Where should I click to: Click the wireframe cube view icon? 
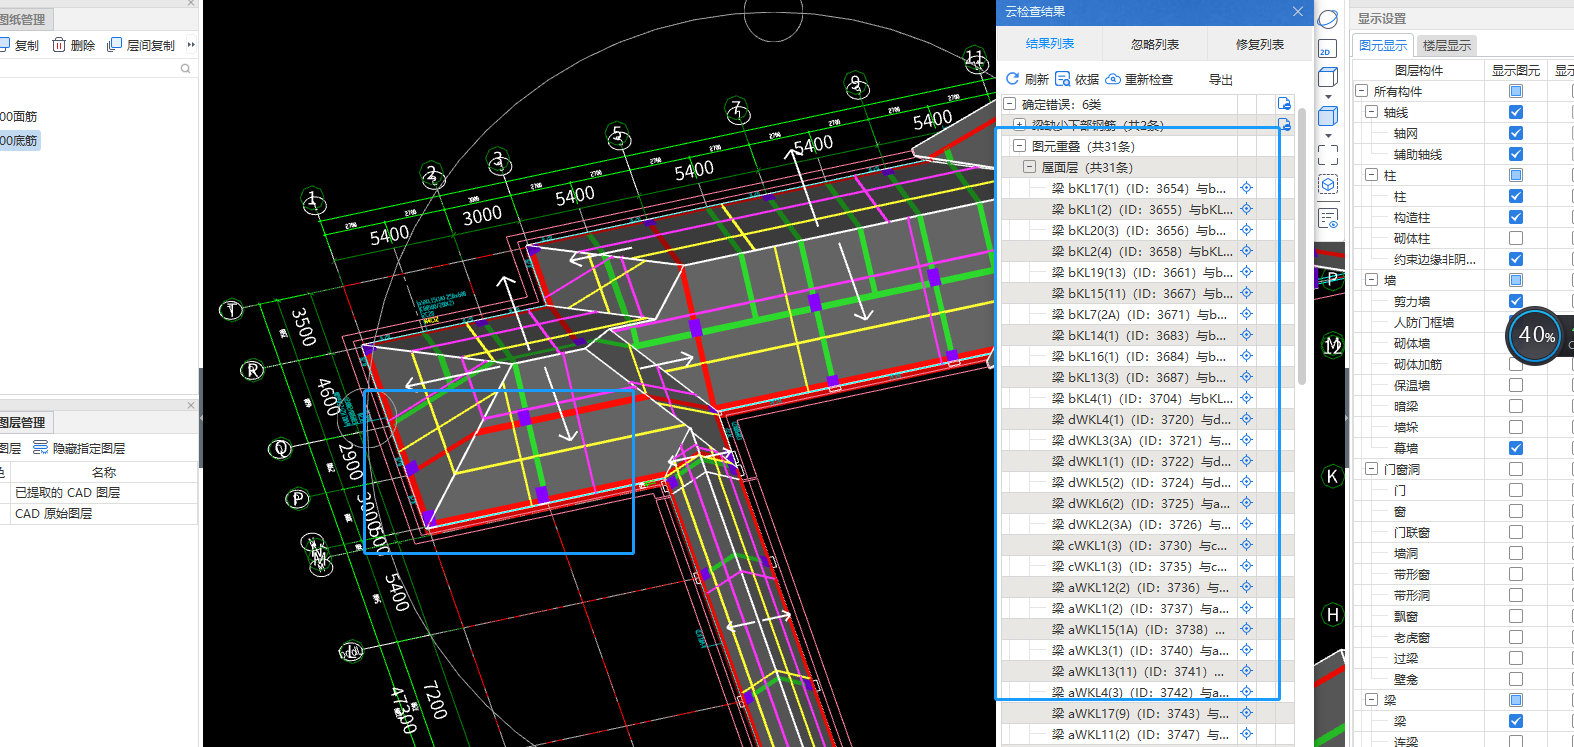click(1328, 78)
